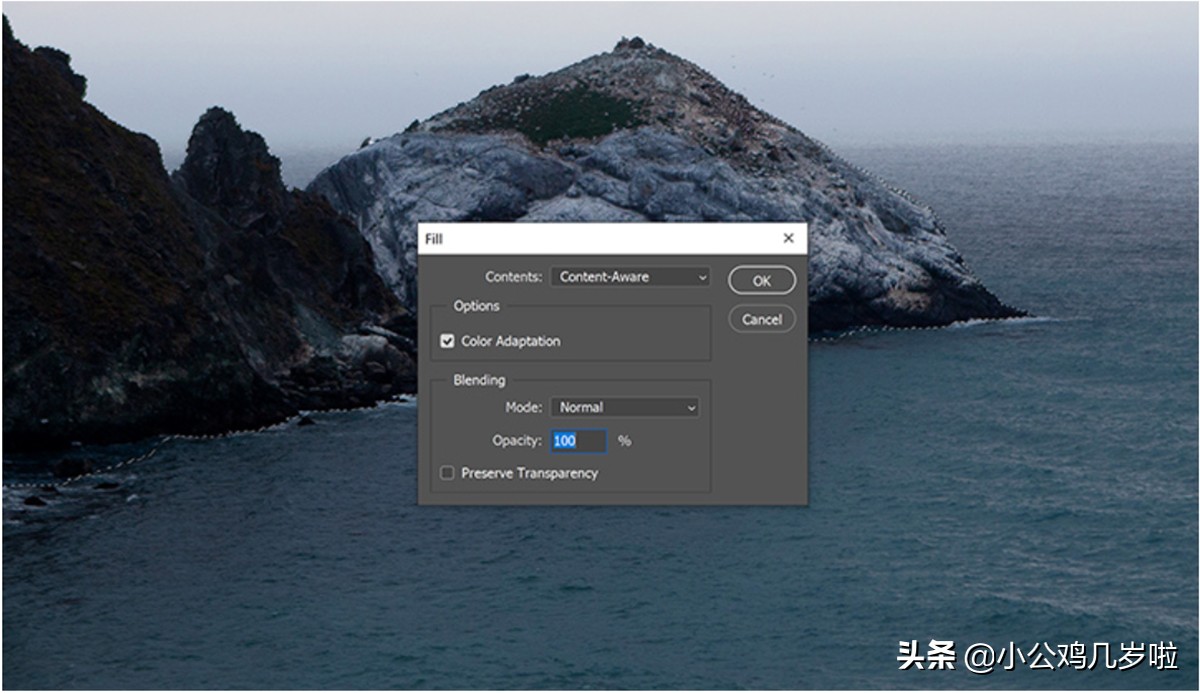The height and width of the screenshot is (693, 1200).
Task: Click the Color Adaptation label text
Action: coord(510,342)
